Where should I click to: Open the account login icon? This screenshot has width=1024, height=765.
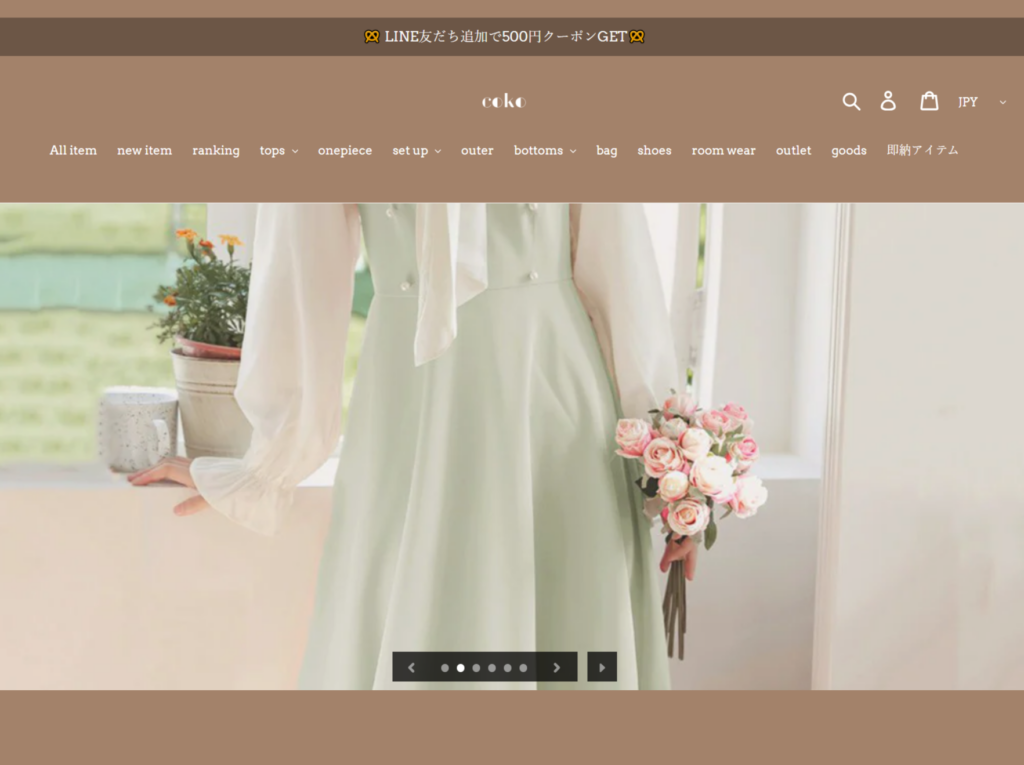888,101
